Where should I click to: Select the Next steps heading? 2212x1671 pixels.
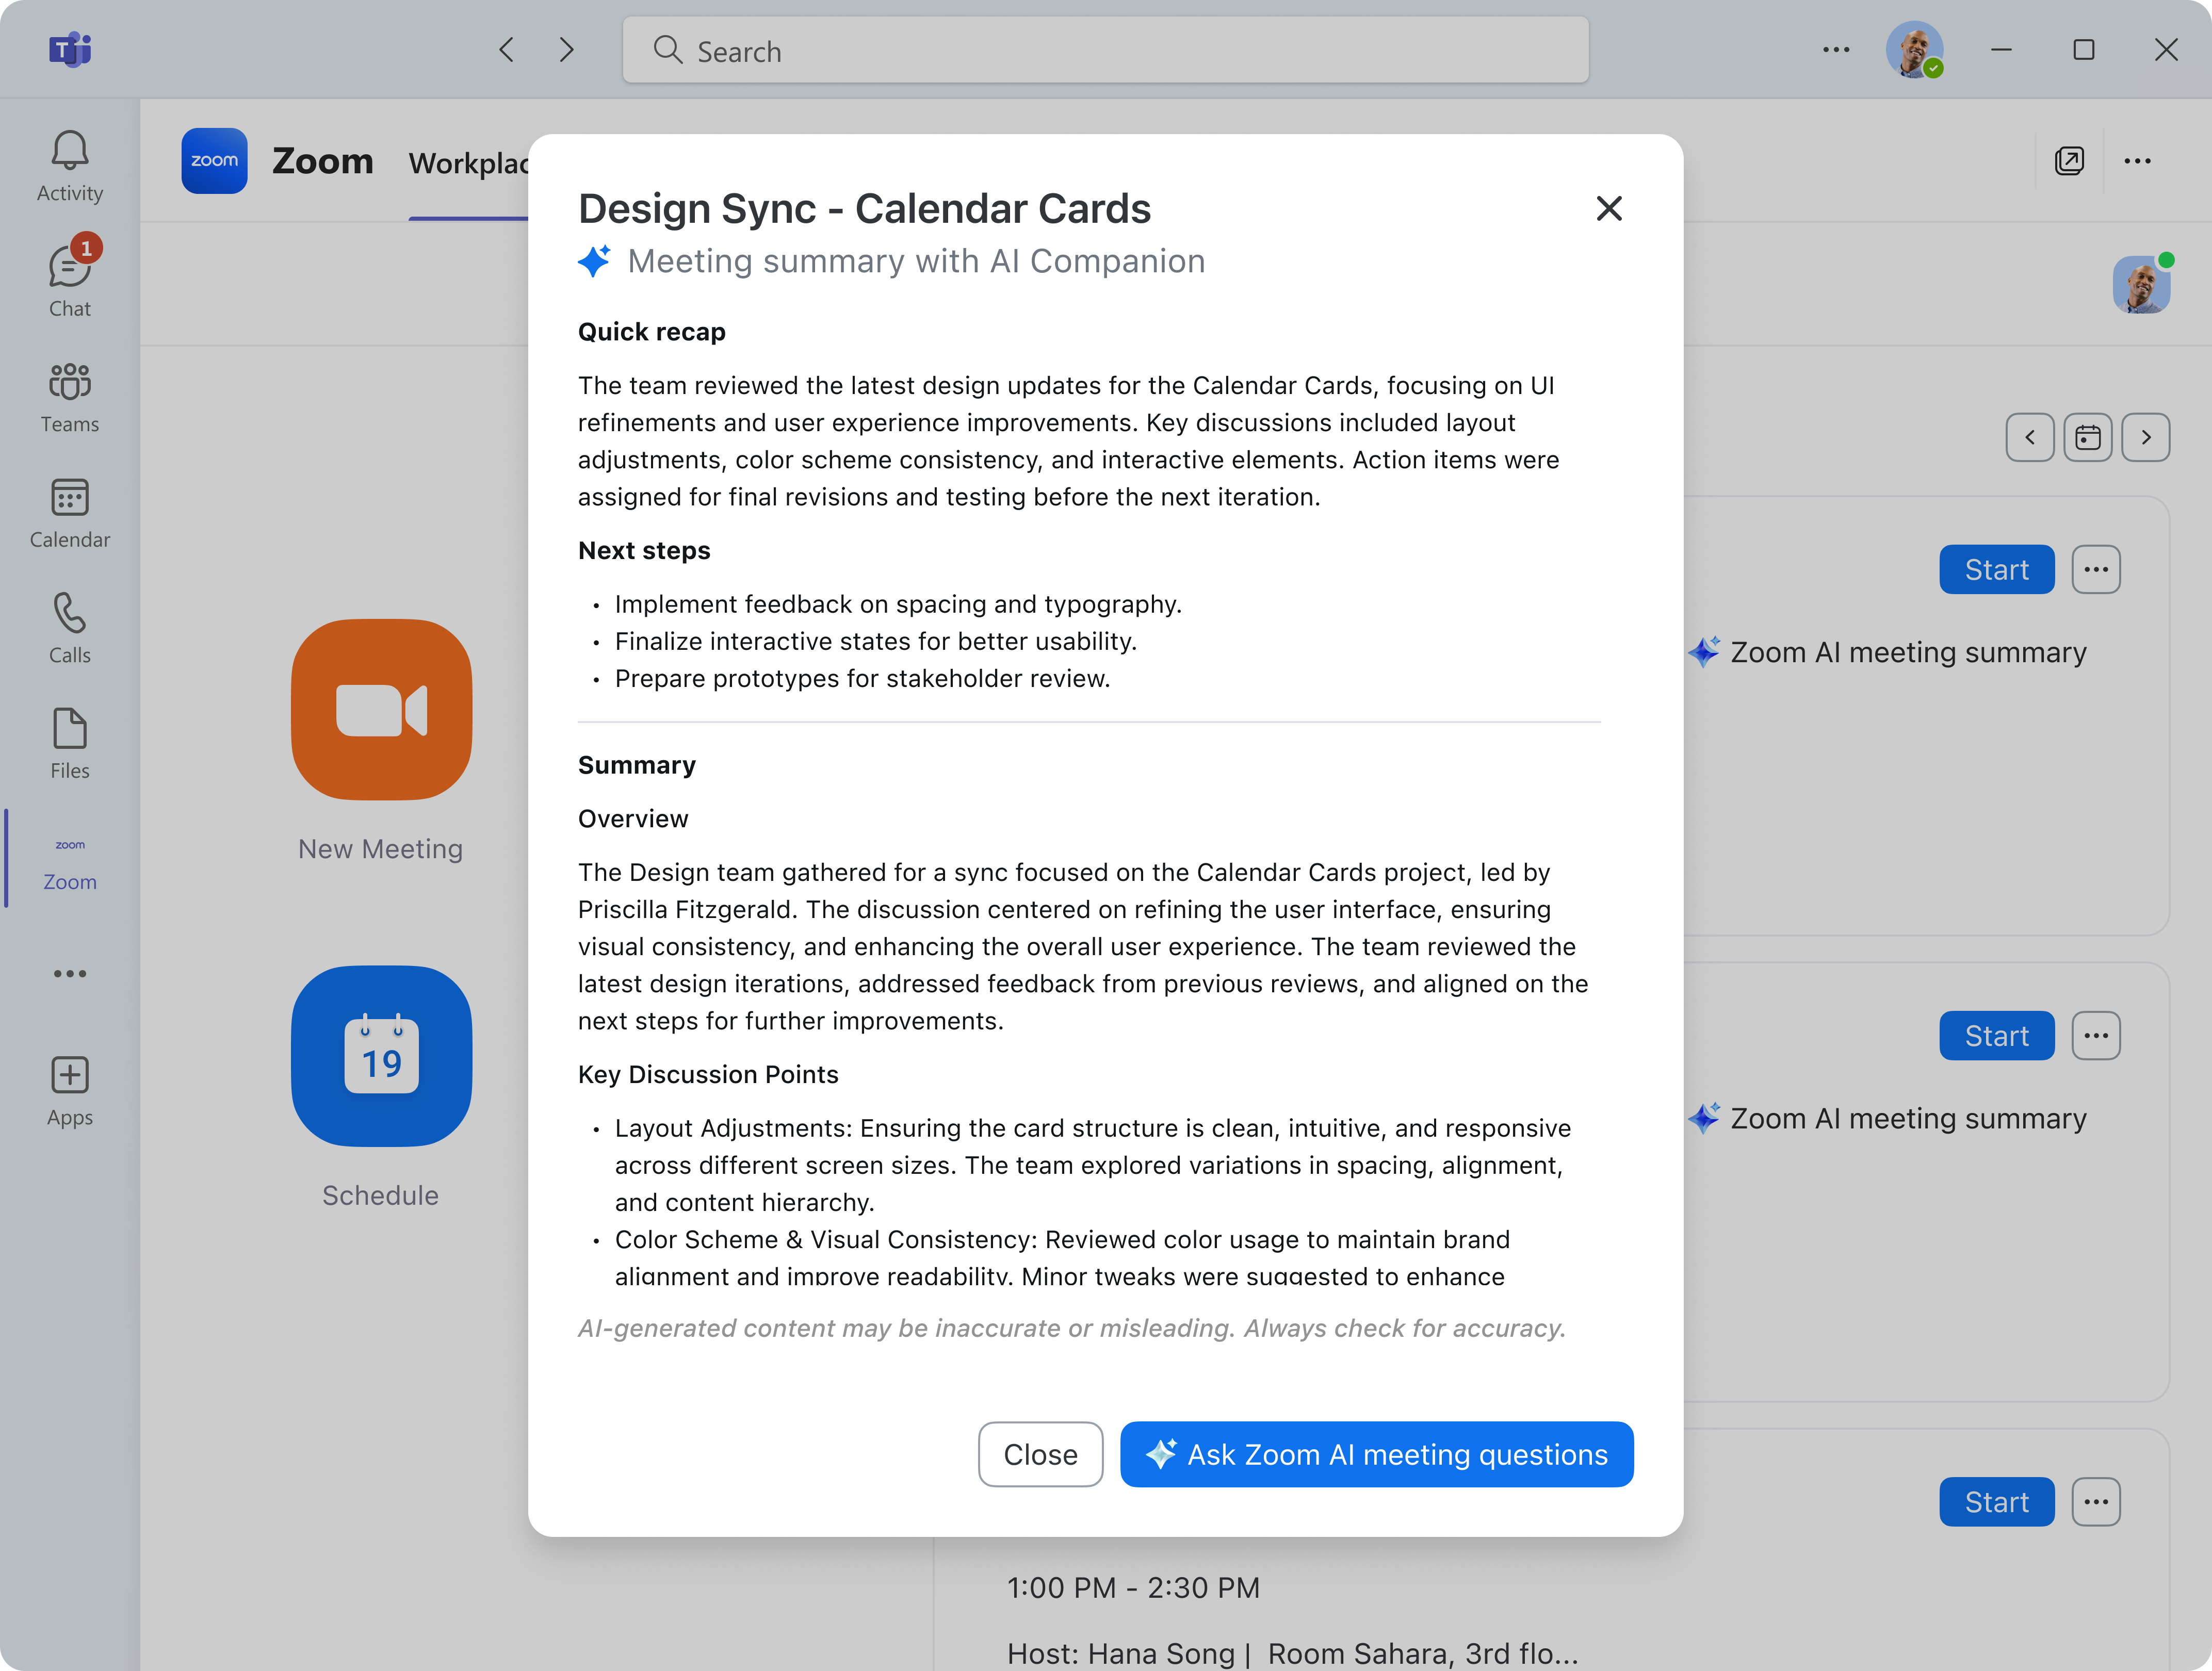(x=644, y=551)
